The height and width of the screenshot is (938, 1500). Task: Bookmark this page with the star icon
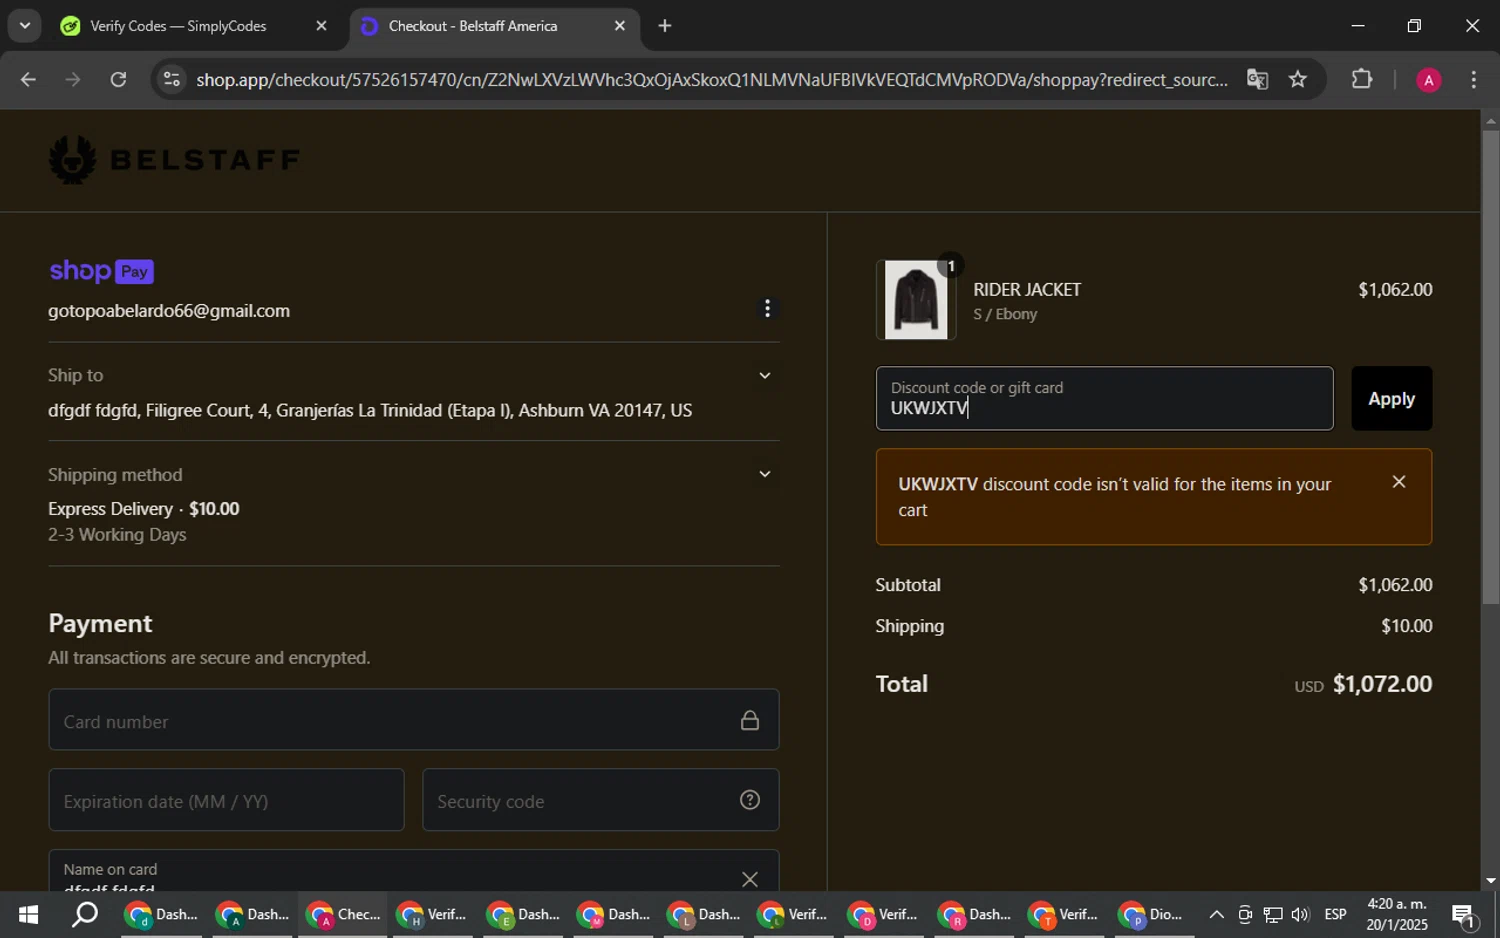click(x=1298, y=79)
